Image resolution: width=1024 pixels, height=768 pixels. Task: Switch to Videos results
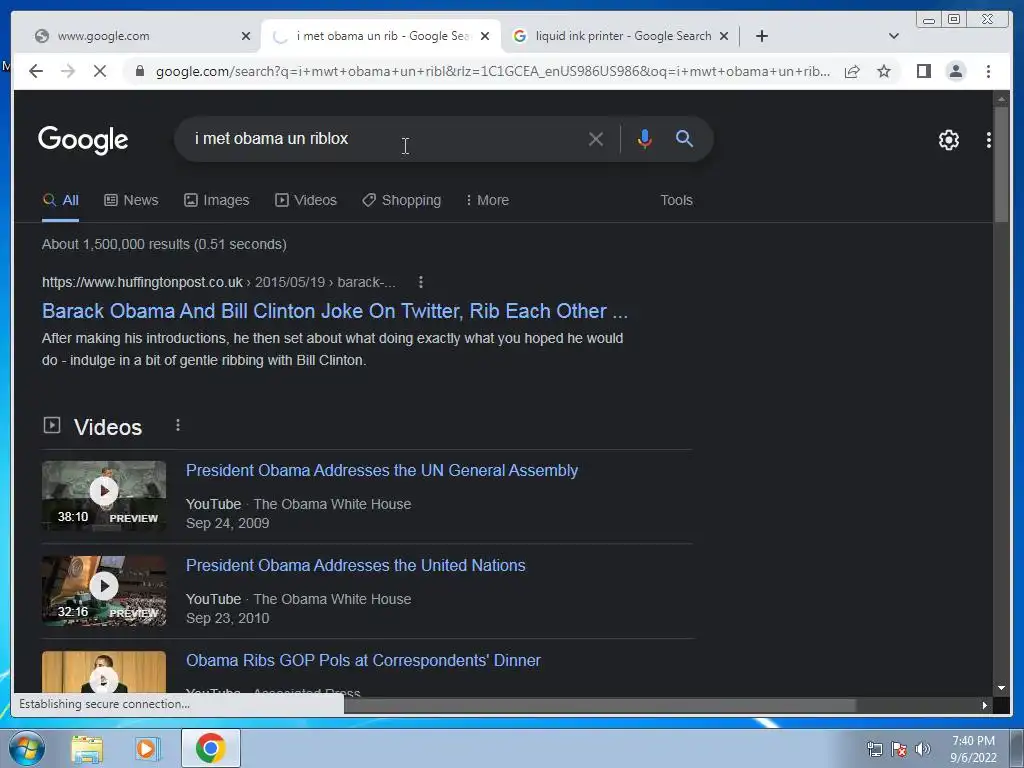[306, 200]
